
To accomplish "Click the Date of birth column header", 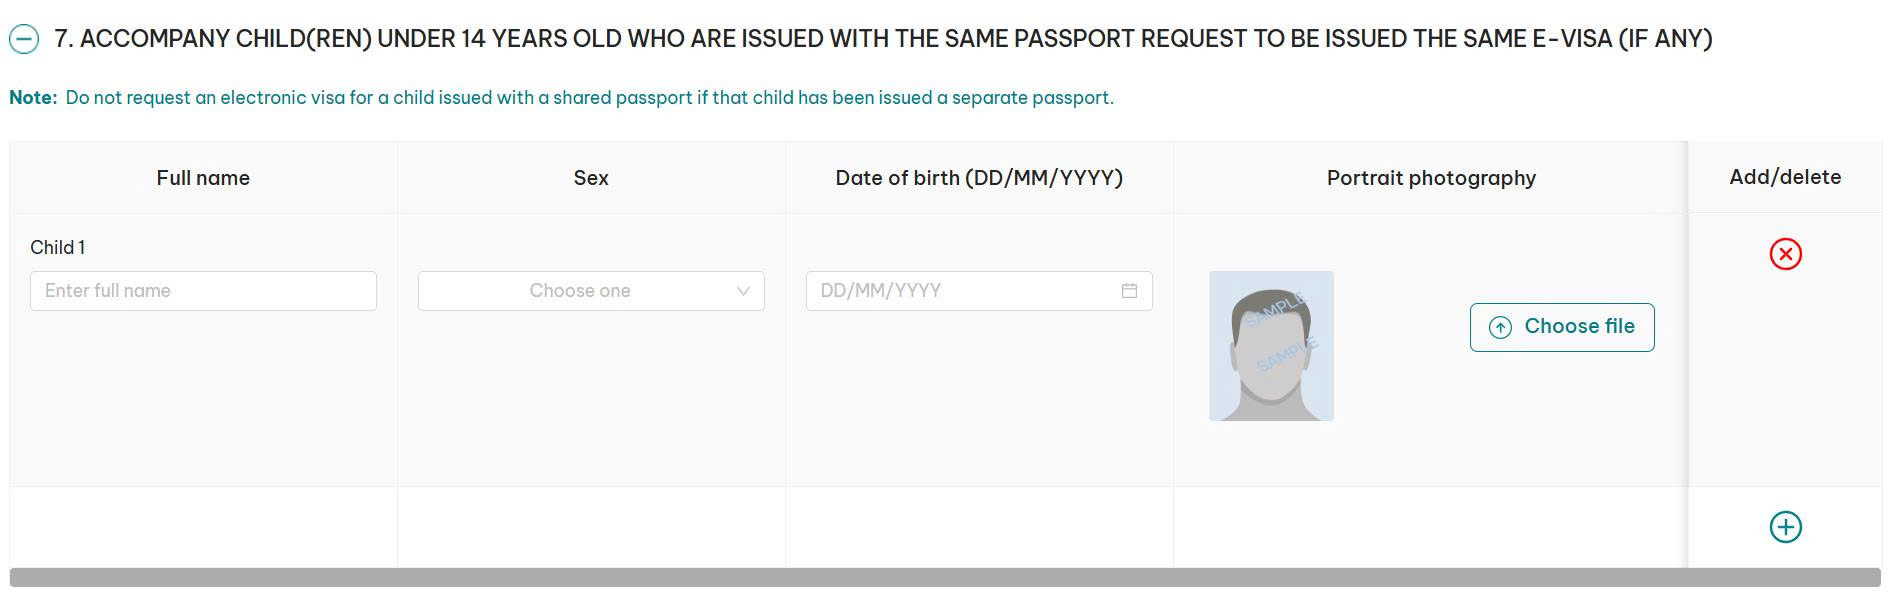I will coord(979,178).
